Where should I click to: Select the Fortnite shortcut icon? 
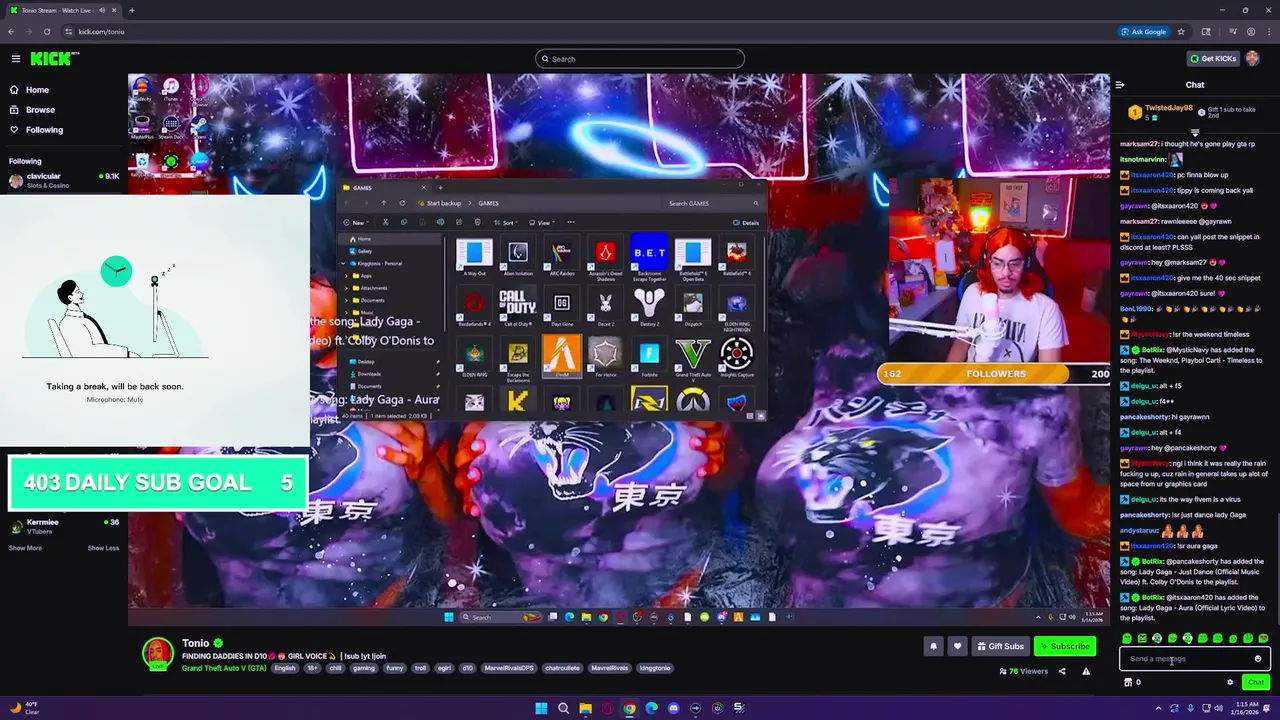pyautogui.click(x=649, y=358)
